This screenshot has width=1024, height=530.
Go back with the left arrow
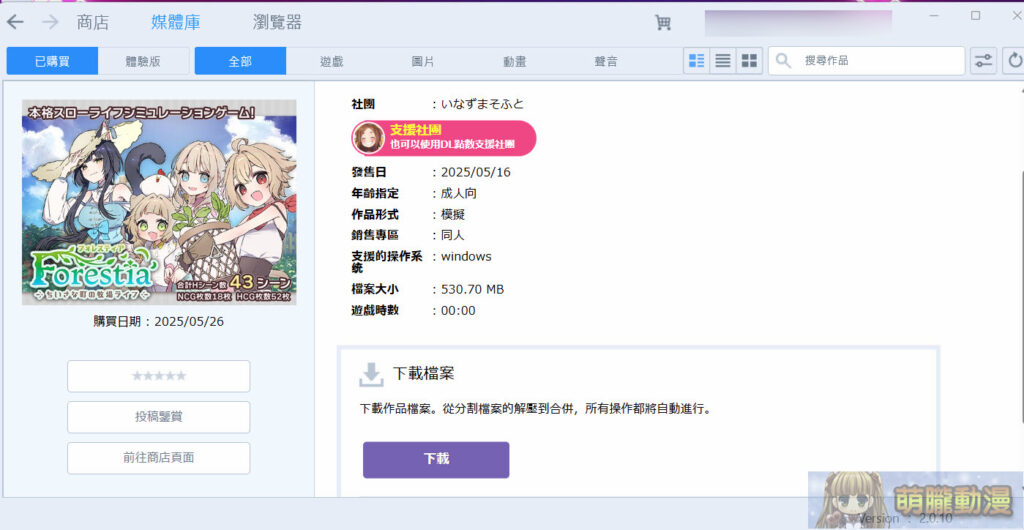click(x=15, y=22)
